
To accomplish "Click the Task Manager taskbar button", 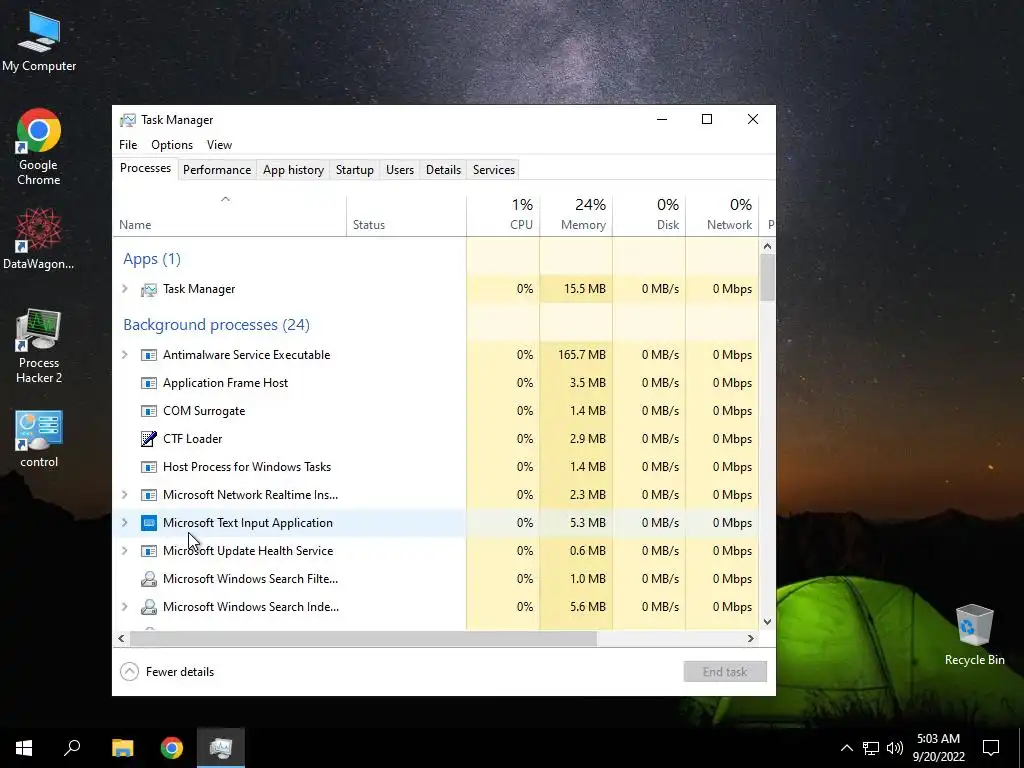I will click(221, 748).
